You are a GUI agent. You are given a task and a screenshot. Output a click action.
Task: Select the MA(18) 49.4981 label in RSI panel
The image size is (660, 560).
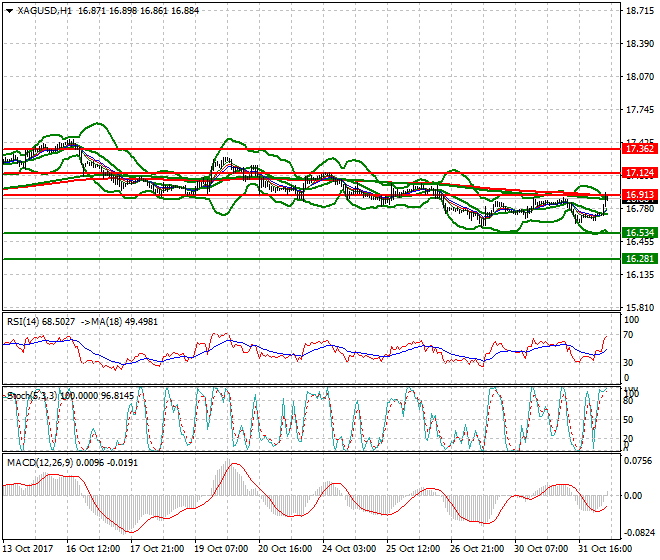pyautogui.click(x=124, y=322)
